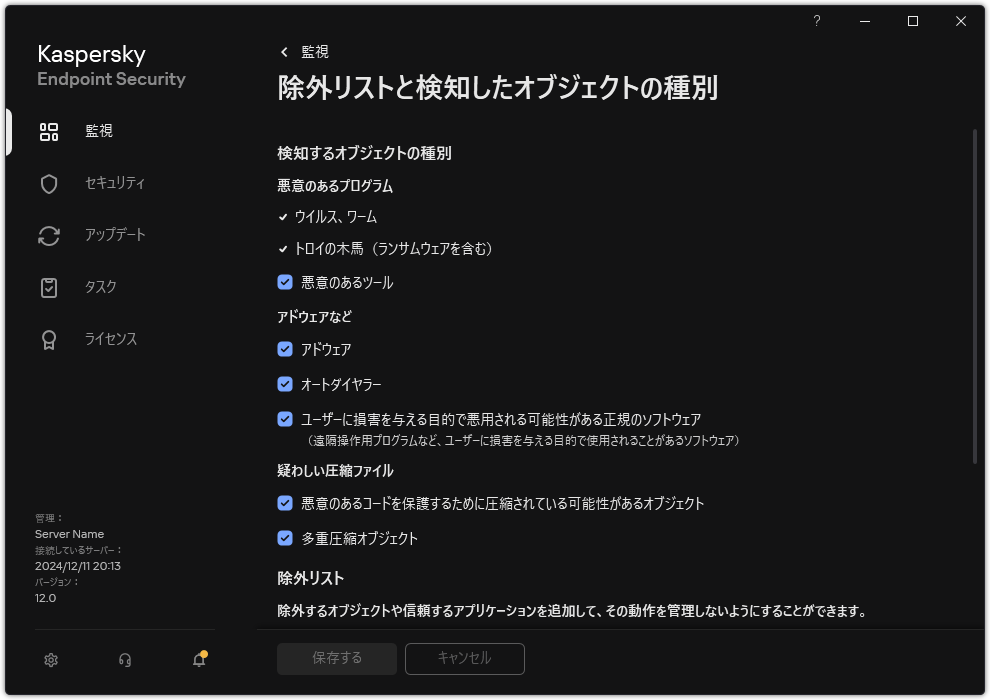Viewport: 990px width, 700px height.
Task: Uncheck the オートダイヤラー checkbox
Action: (283, 383)
